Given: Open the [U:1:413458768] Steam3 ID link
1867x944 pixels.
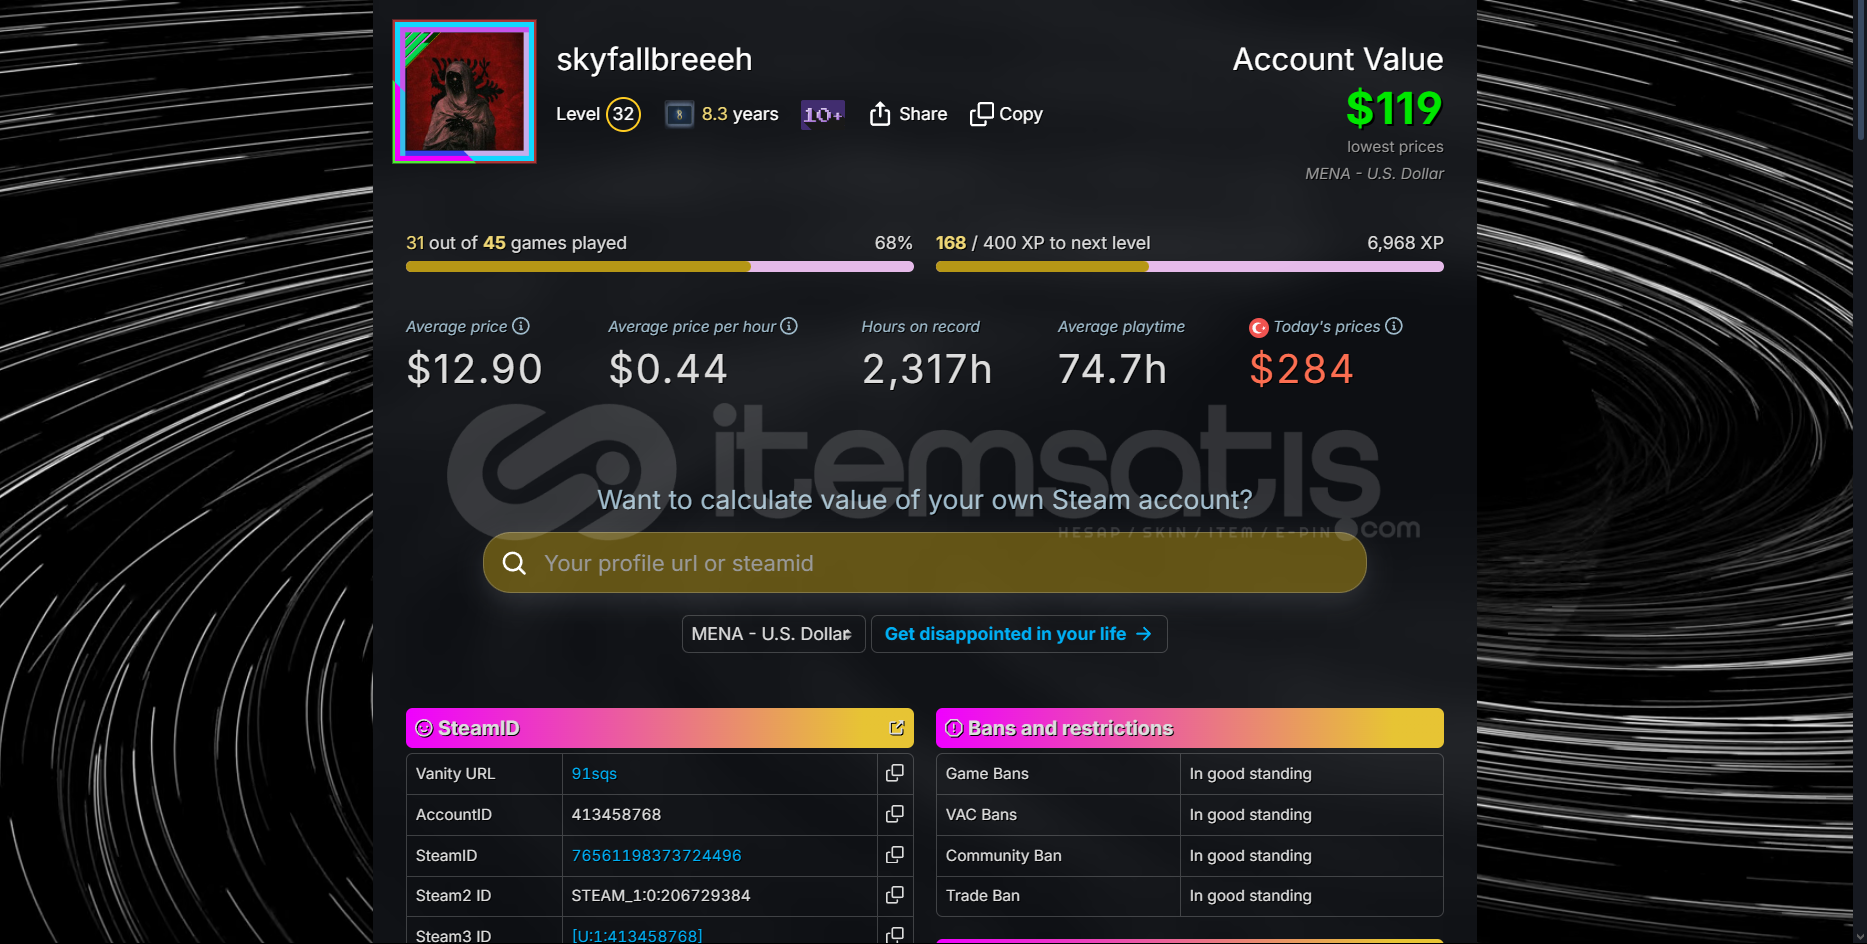Looking at the screenshot, I should point(637,936).
